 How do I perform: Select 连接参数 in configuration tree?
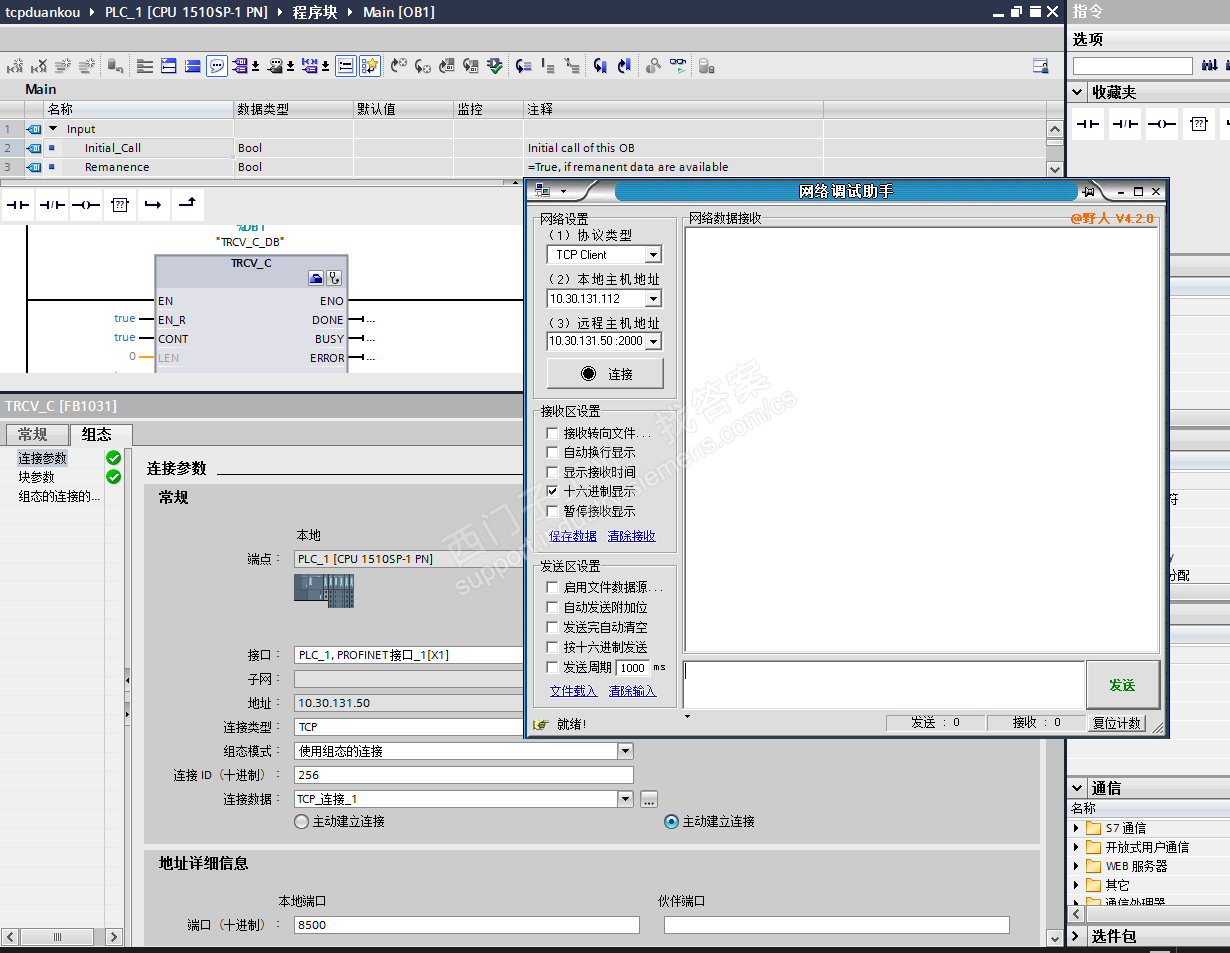click(43, 458)
